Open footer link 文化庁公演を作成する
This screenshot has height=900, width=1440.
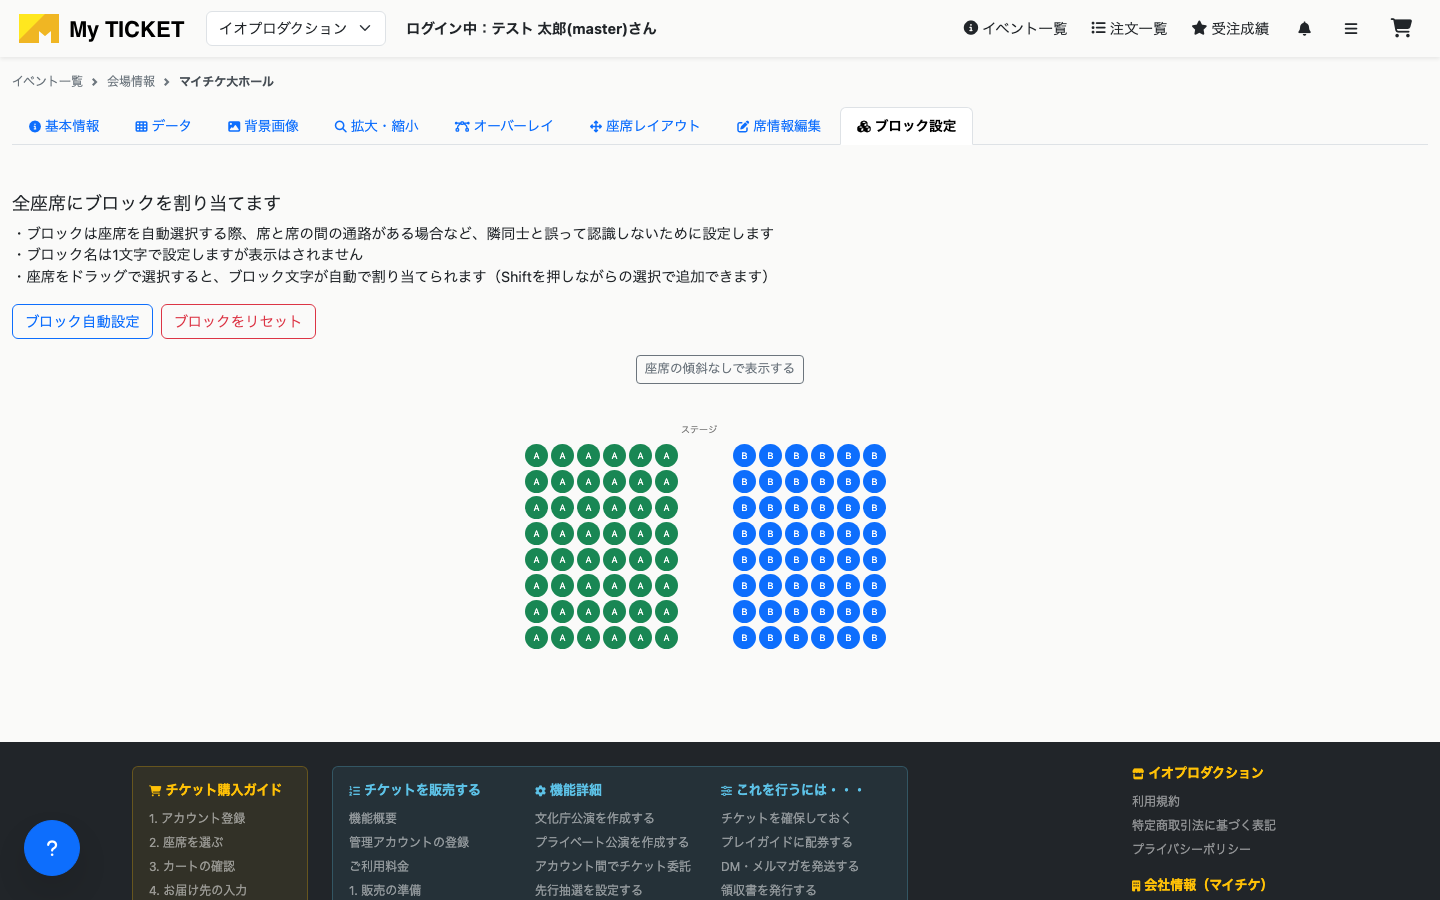[595, 818]
